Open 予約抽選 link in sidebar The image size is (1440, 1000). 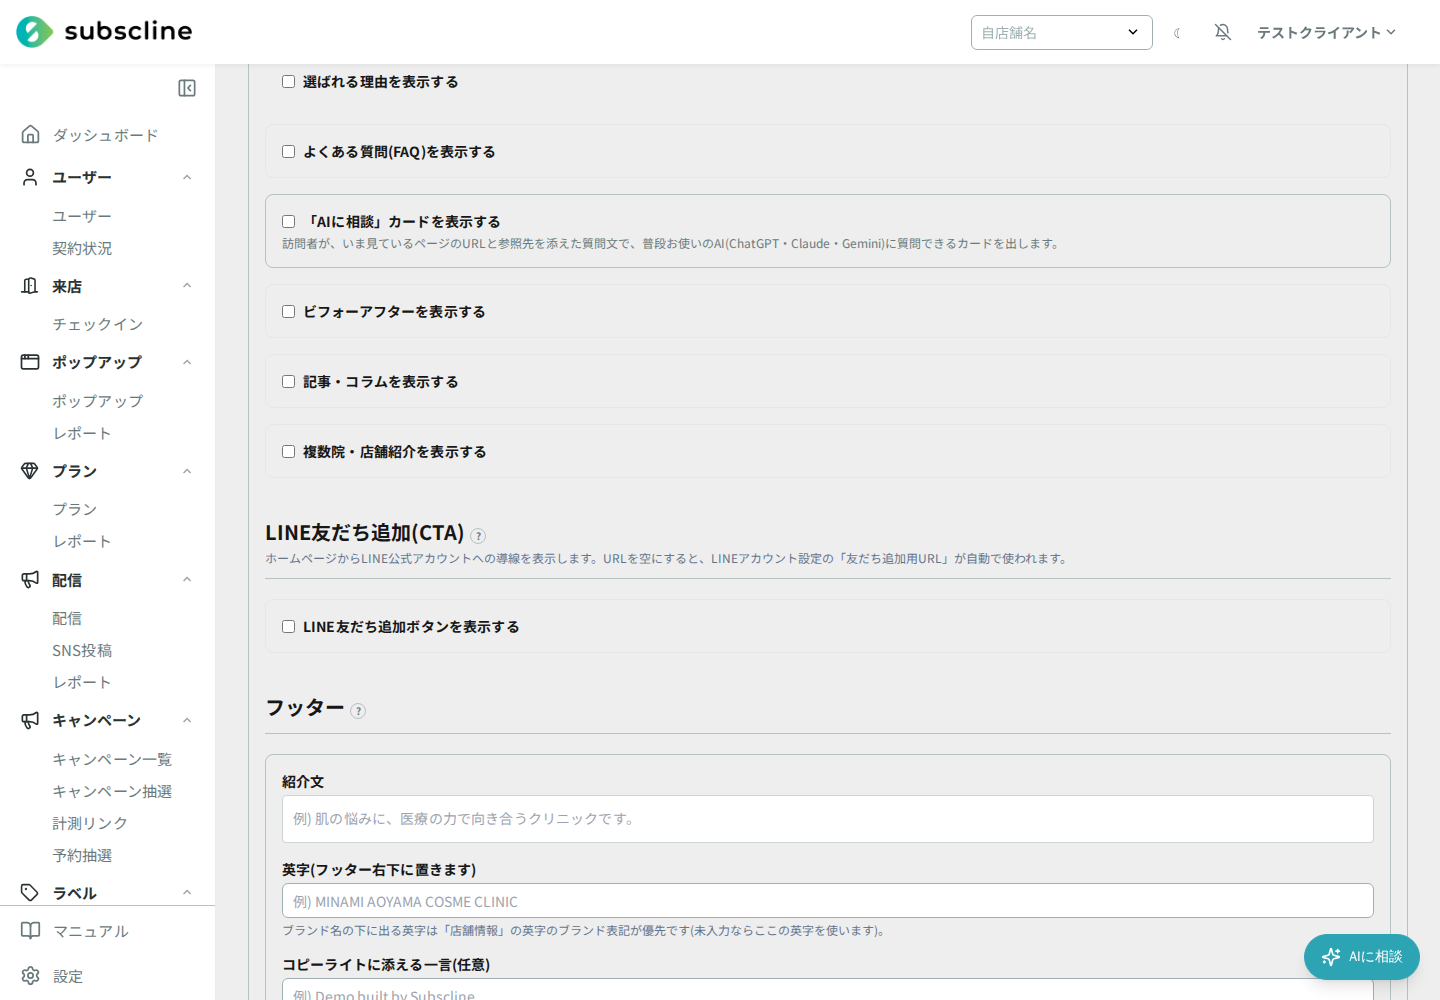click(82, 855)
